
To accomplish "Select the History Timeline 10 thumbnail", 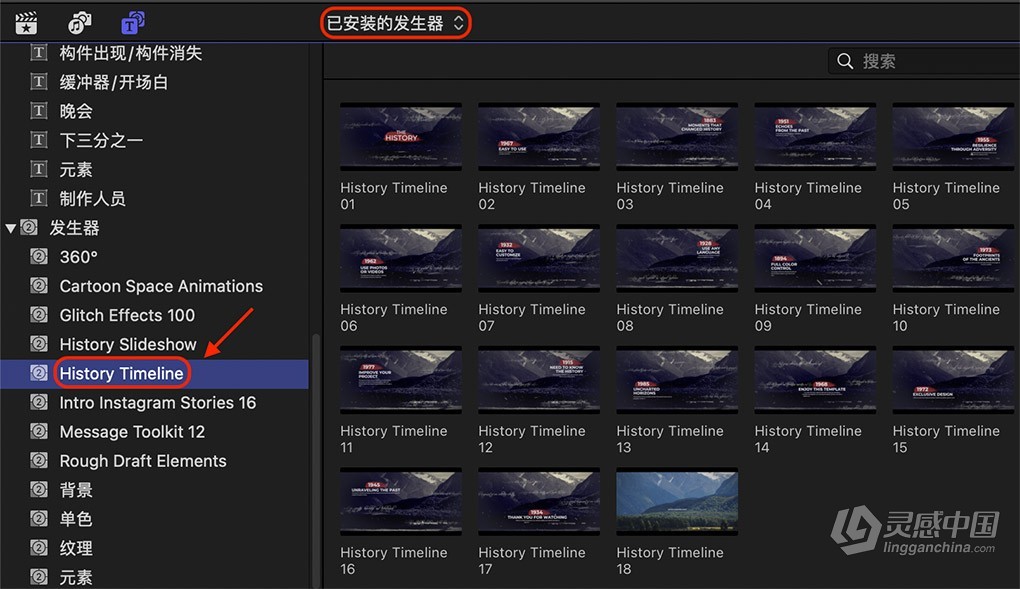I will pyautogui.click(x=953, y=258).
